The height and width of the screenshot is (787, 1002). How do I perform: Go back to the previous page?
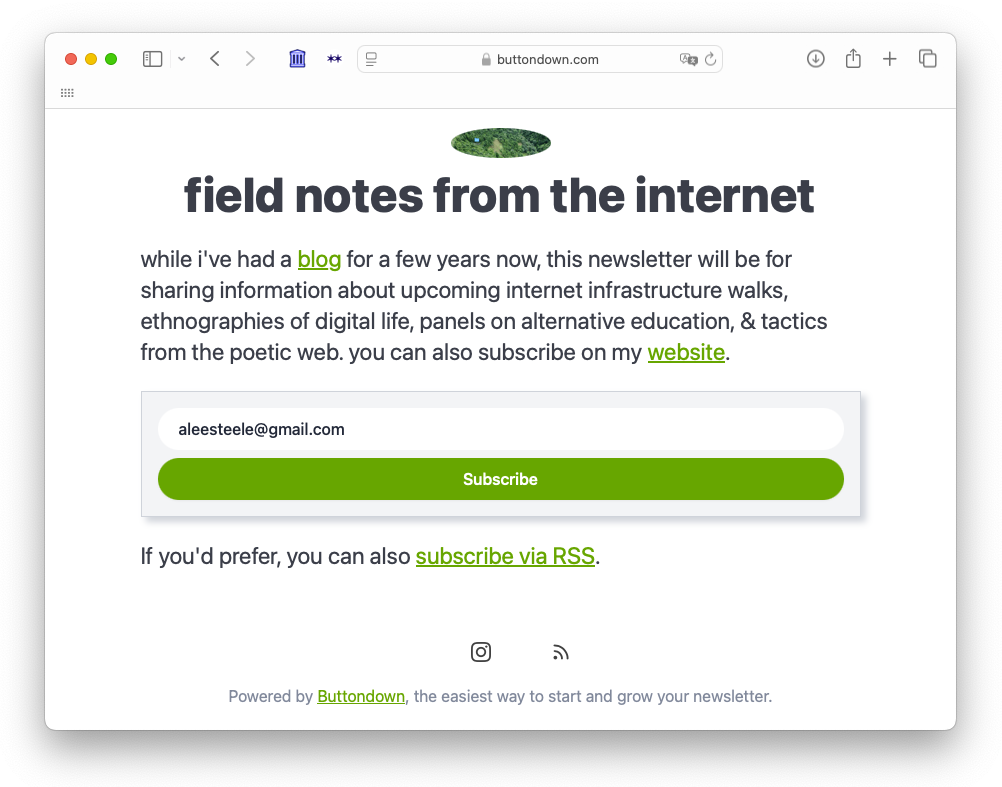(x=215, y=60)
